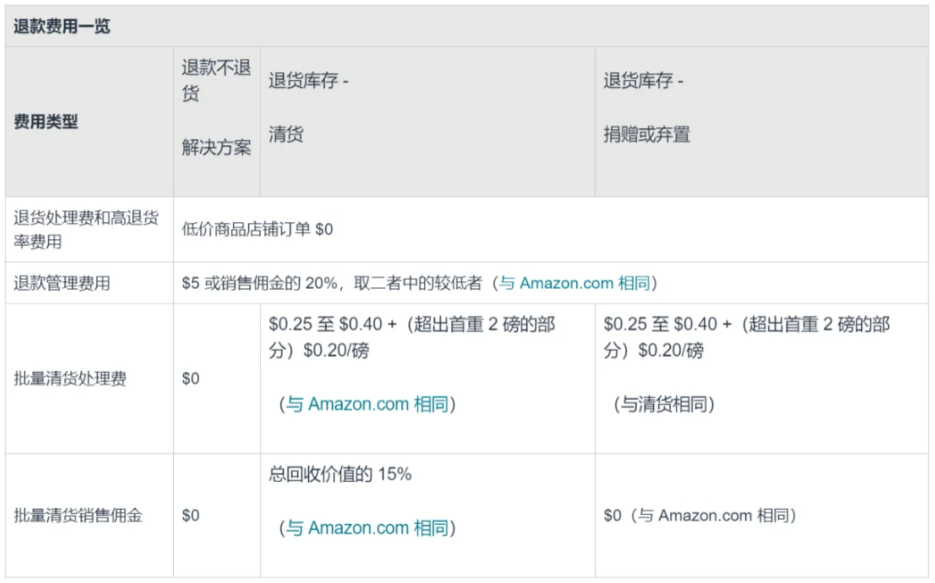The image size is (935, 583).
Task: Click the 退货库存 - 捐赠或弃置 column header
Action: [x=646, y=107]
